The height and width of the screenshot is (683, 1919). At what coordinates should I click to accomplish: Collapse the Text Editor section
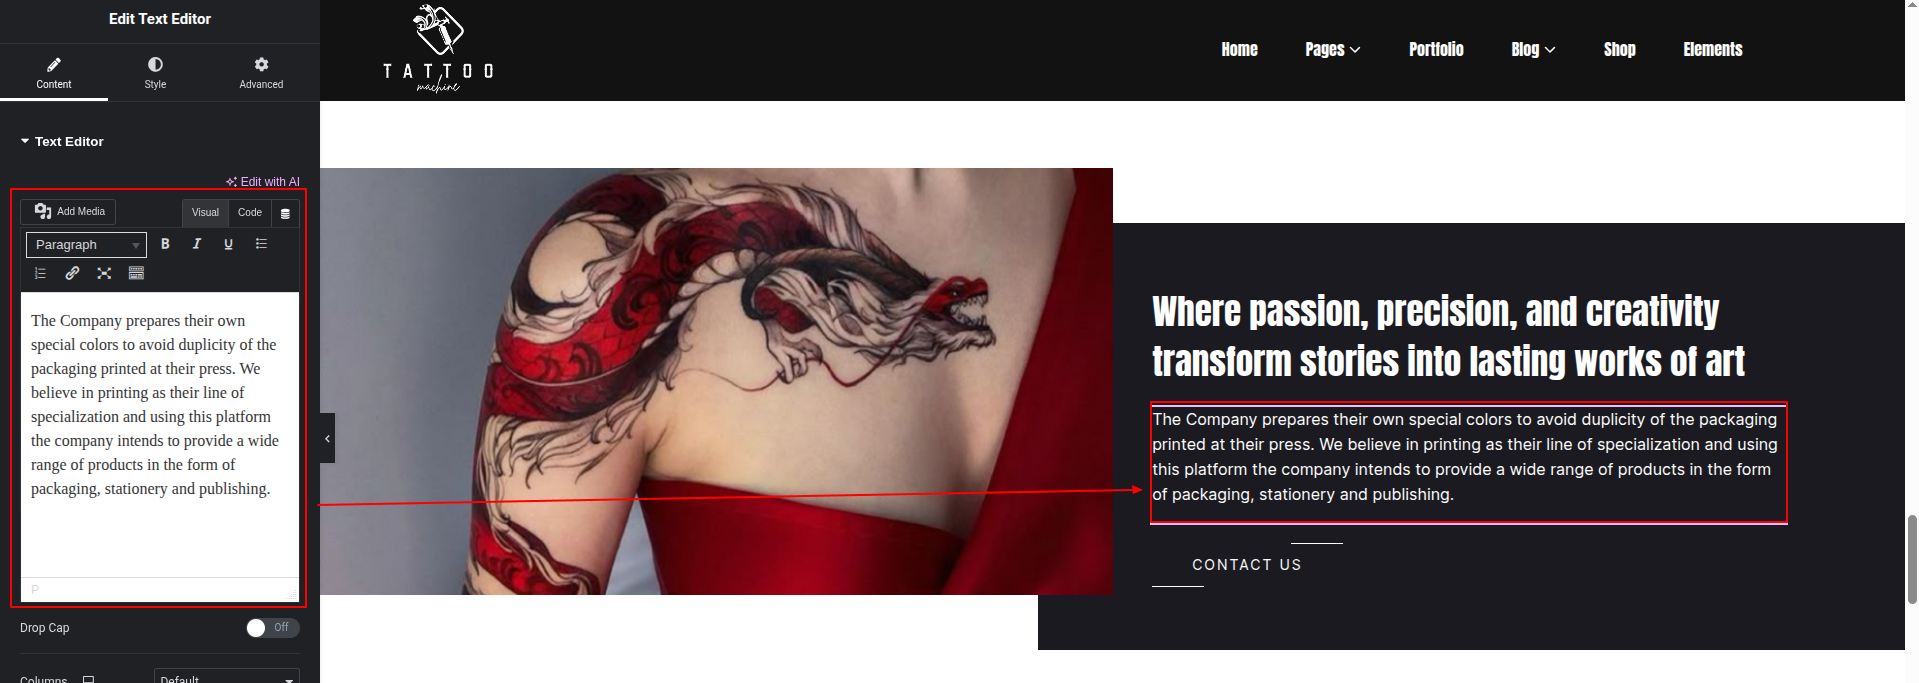62,141
